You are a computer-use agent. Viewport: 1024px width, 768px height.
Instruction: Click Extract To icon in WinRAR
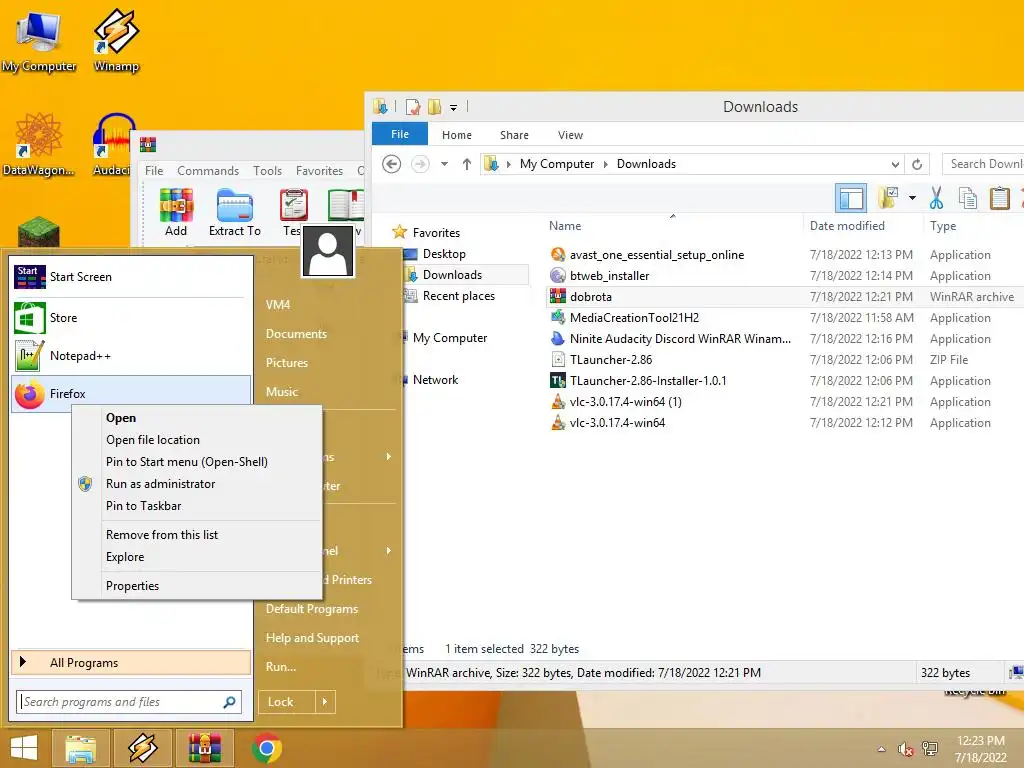234,212
